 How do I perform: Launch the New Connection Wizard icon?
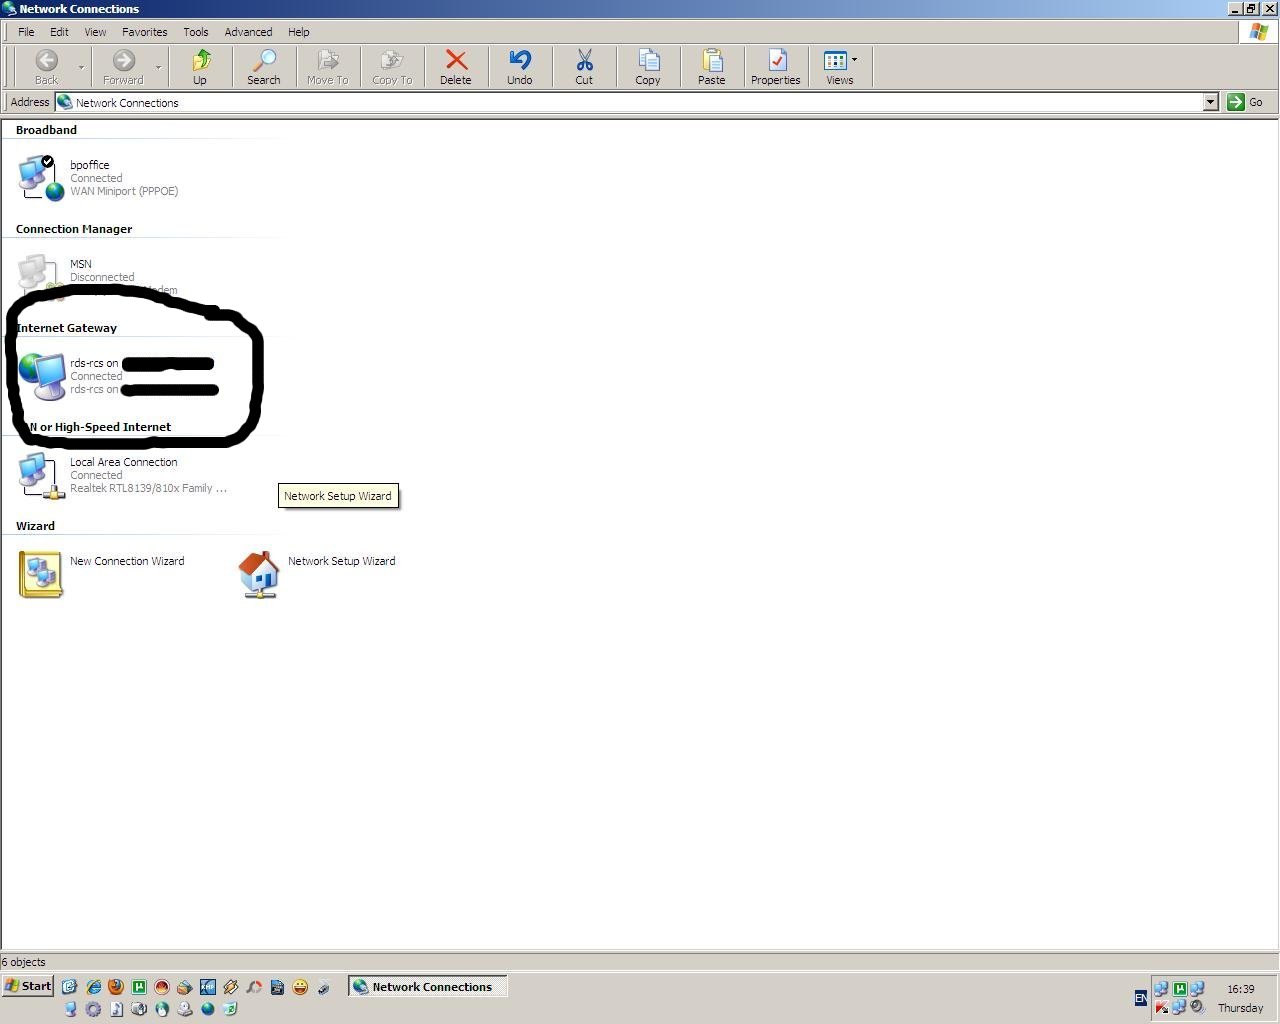pos(40,574)
